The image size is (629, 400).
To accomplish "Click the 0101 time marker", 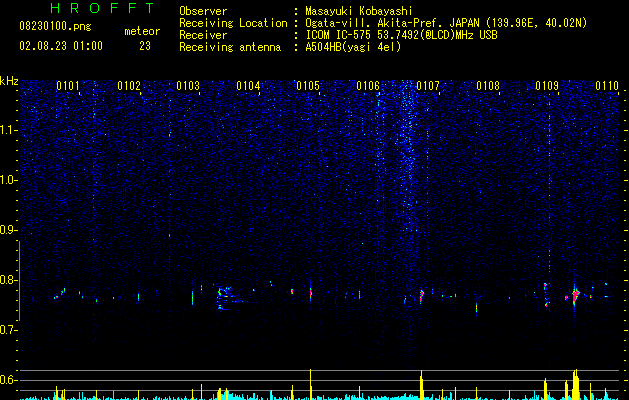I will (68, 86).
